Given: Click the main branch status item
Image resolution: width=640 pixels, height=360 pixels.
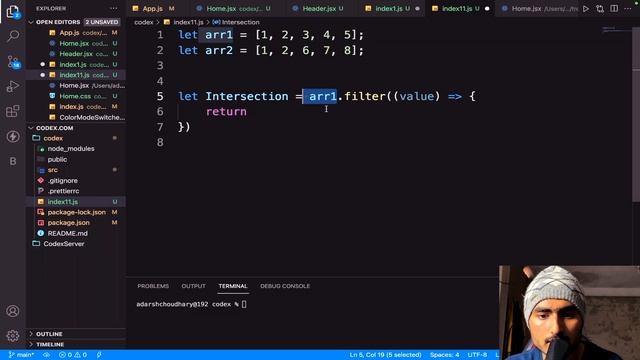Looking at the screenshot, I should point(21,355).
